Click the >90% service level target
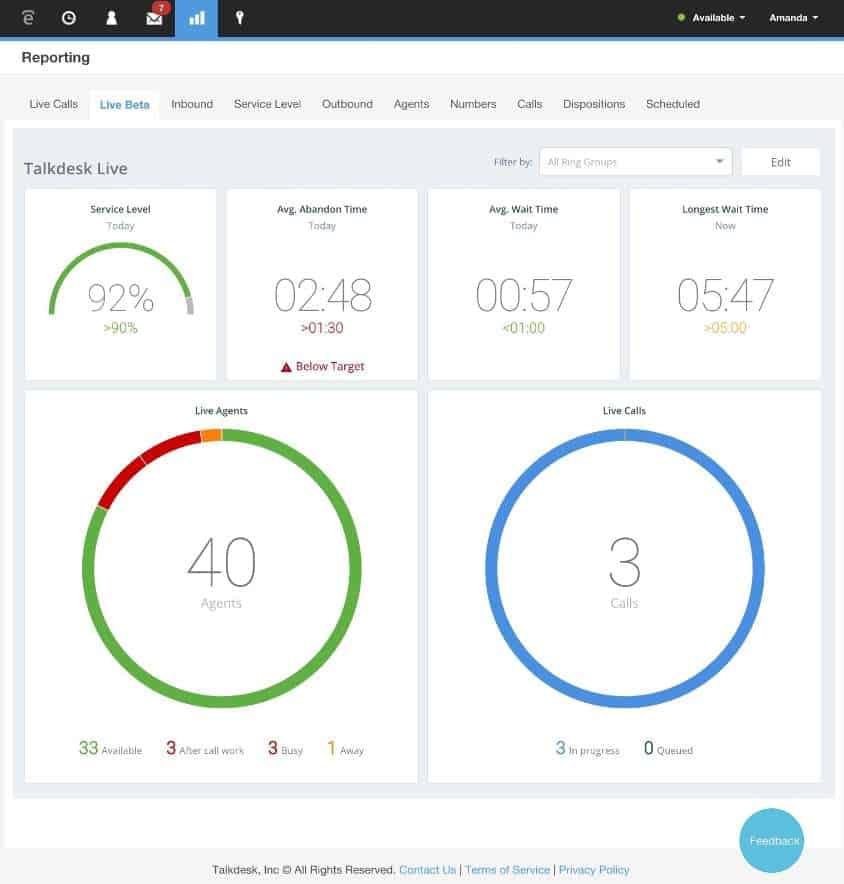844x884 pixels. coord(121,328)
